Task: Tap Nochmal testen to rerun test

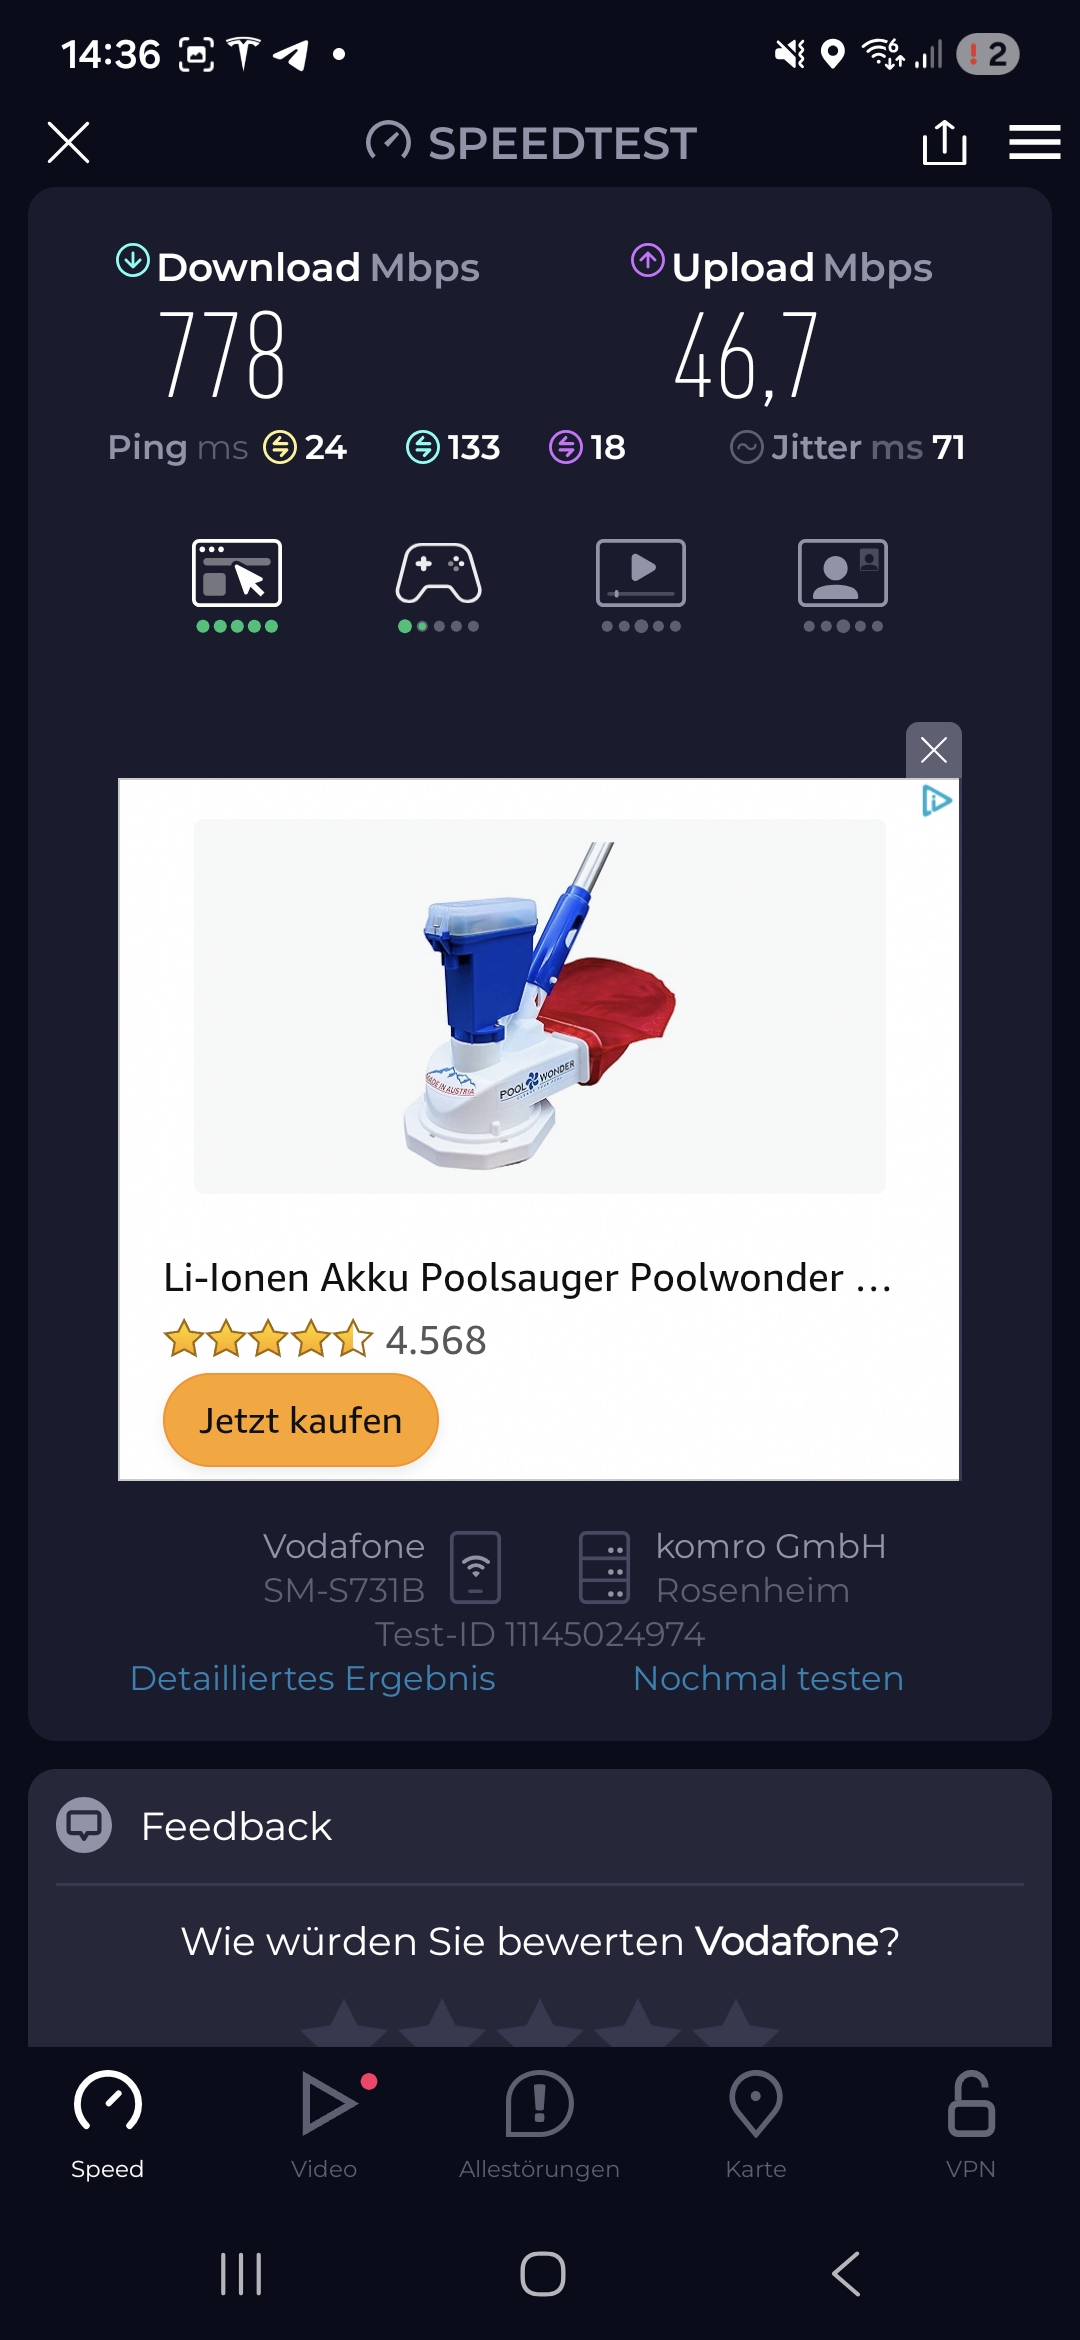Action: [768, 1678]
